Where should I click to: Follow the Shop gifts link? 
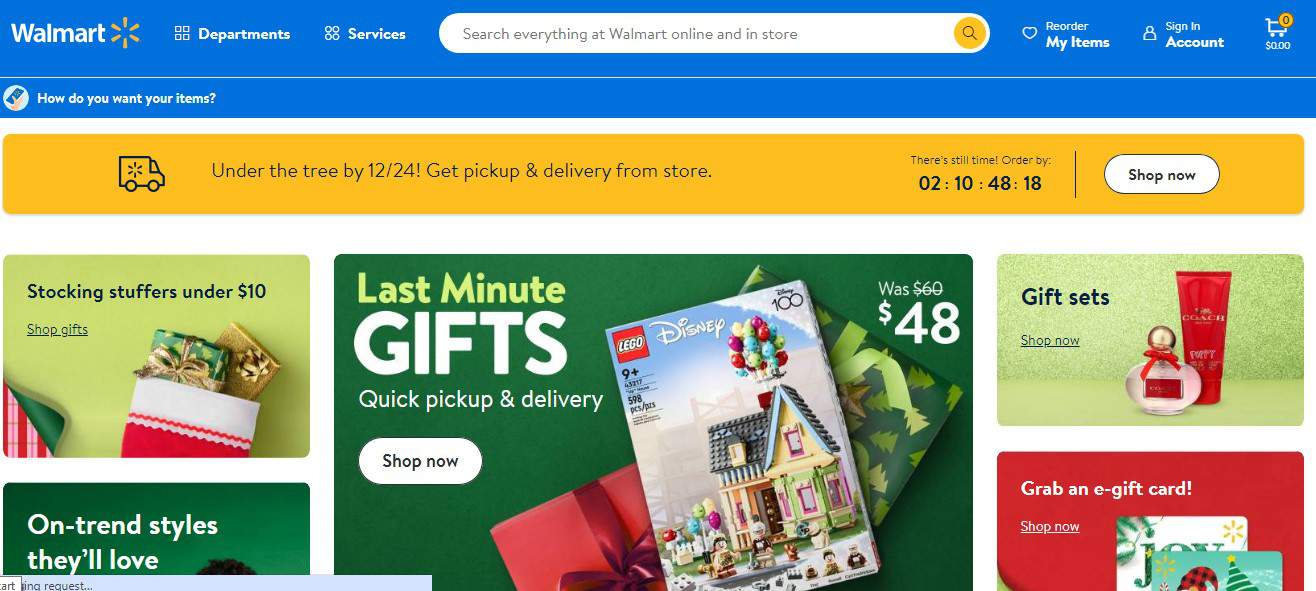click(x=57, y=330)
